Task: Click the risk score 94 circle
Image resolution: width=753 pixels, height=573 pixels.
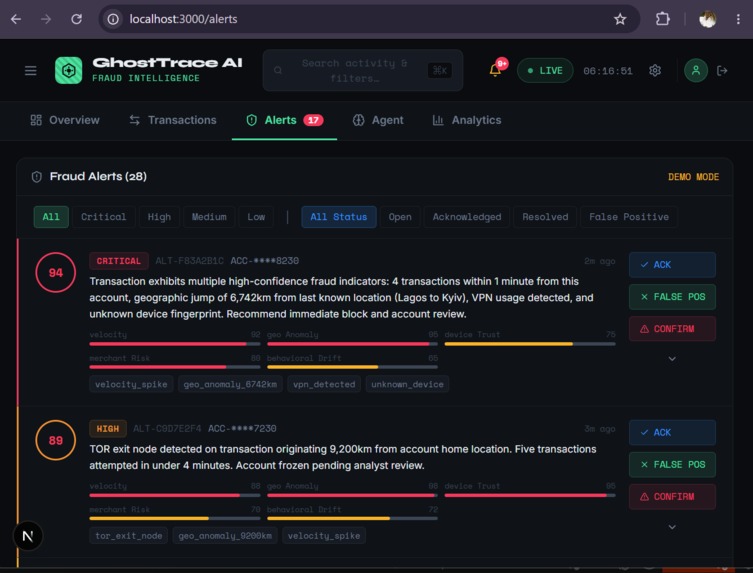Action: point(56,272)
